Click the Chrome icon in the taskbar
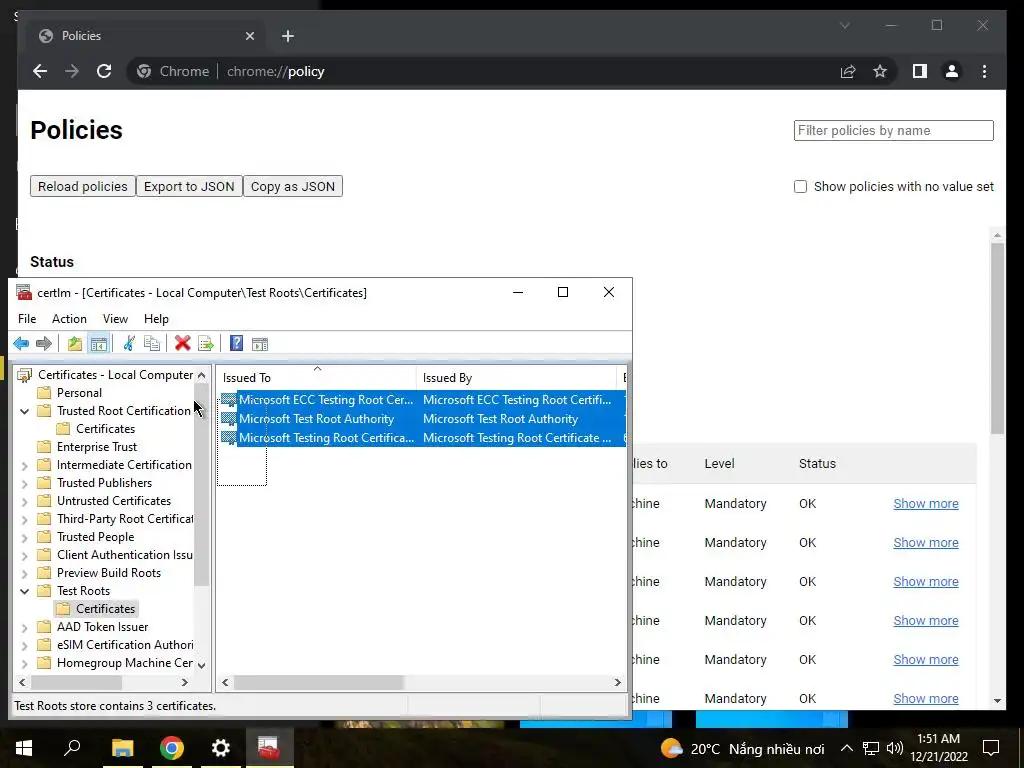Image resolution: width=1024 pixels, height=768 pixels. [x=172, y=748]
